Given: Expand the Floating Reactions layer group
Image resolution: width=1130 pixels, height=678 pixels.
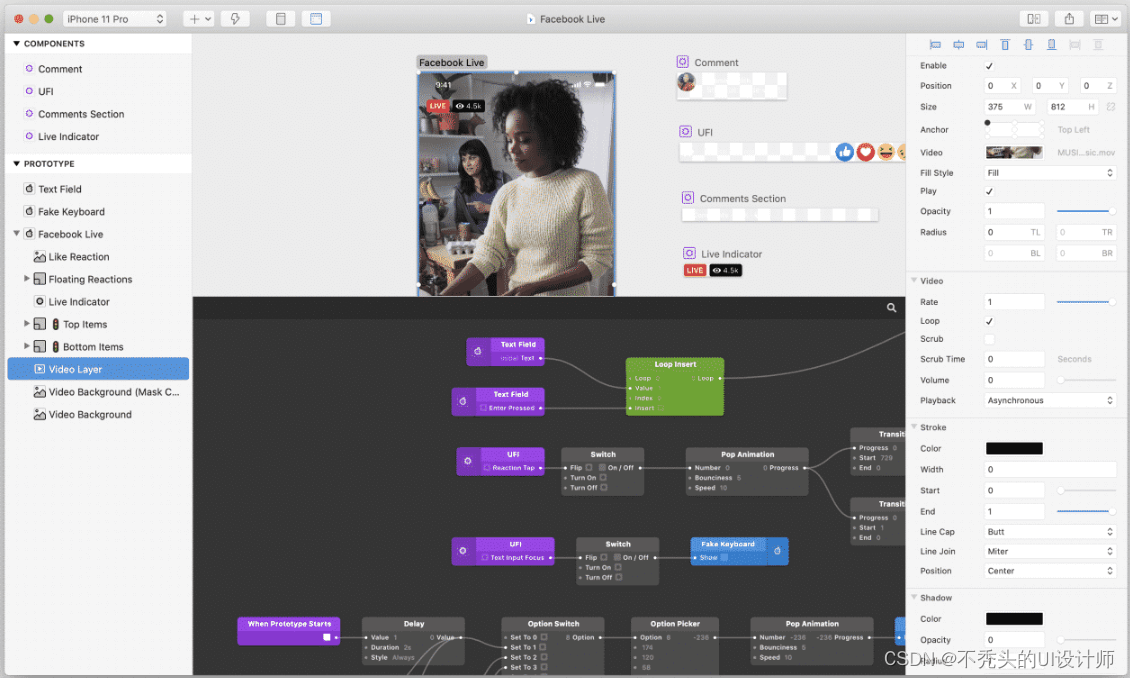Looking at the screenshot, I should (27, 278).
